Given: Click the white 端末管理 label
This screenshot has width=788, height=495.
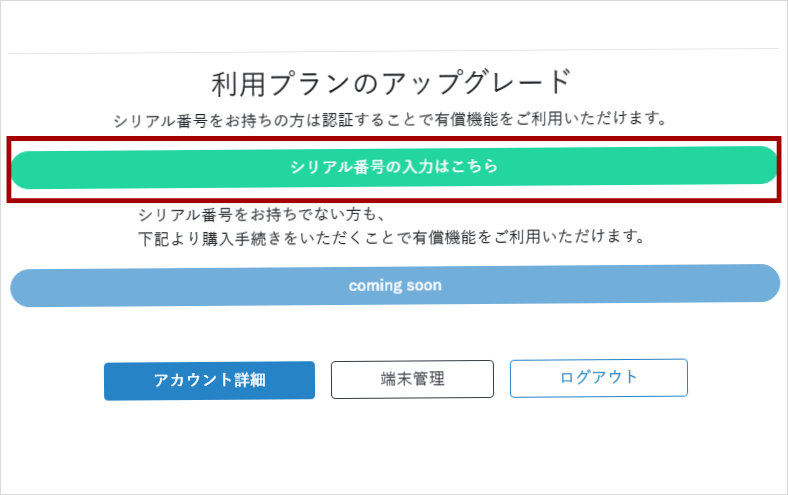Looking at the screenshot, I should click(412, 379).
